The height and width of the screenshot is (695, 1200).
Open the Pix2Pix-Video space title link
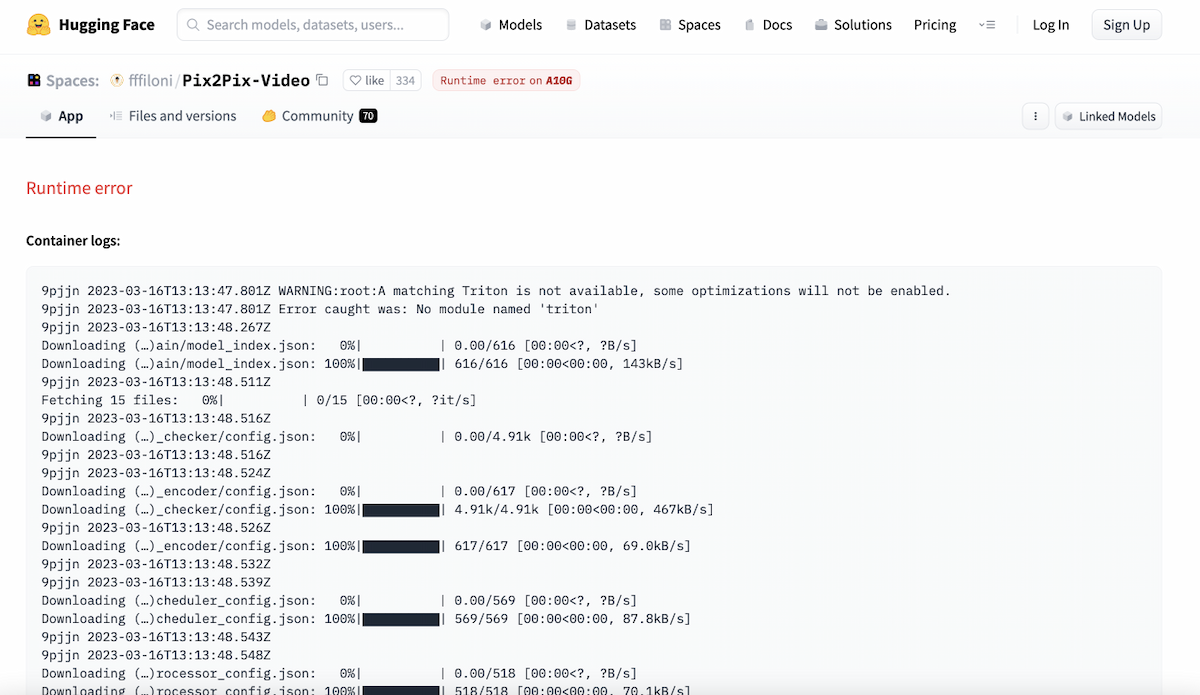(x=246, y=81)
